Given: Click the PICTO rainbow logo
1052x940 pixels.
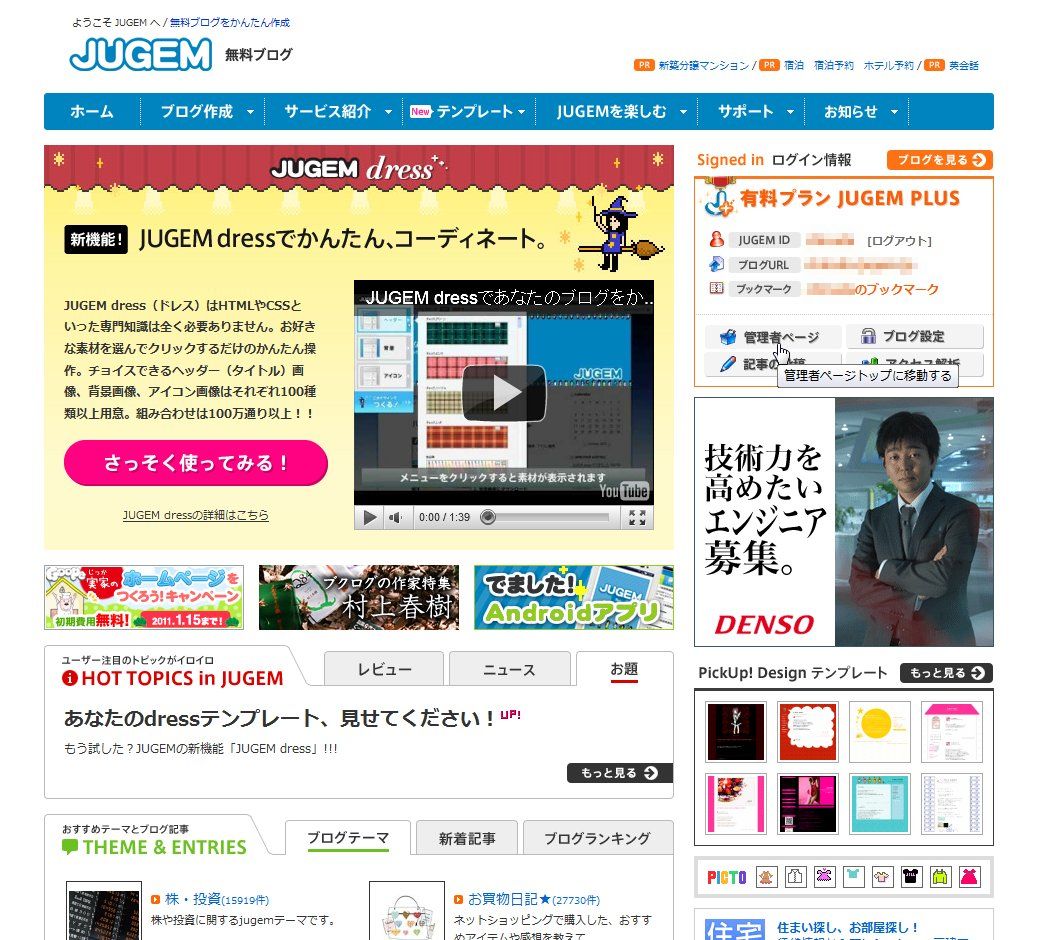Looking at the screenshot, I should coord(727,877).
